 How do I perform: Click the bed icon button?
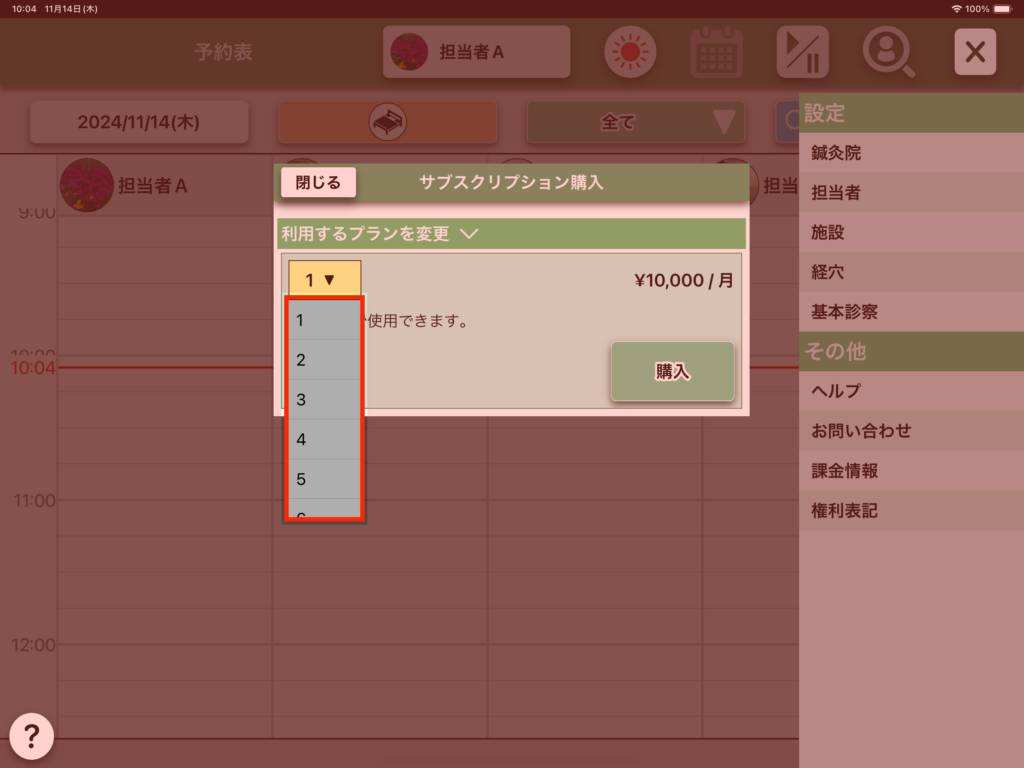[x=387, y=122]
